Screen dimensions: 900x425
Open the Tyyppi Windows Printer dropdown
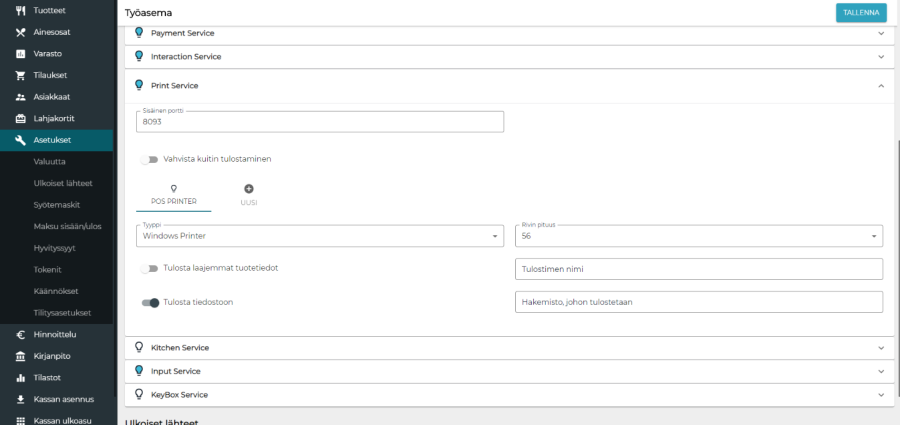coord(319,236)
